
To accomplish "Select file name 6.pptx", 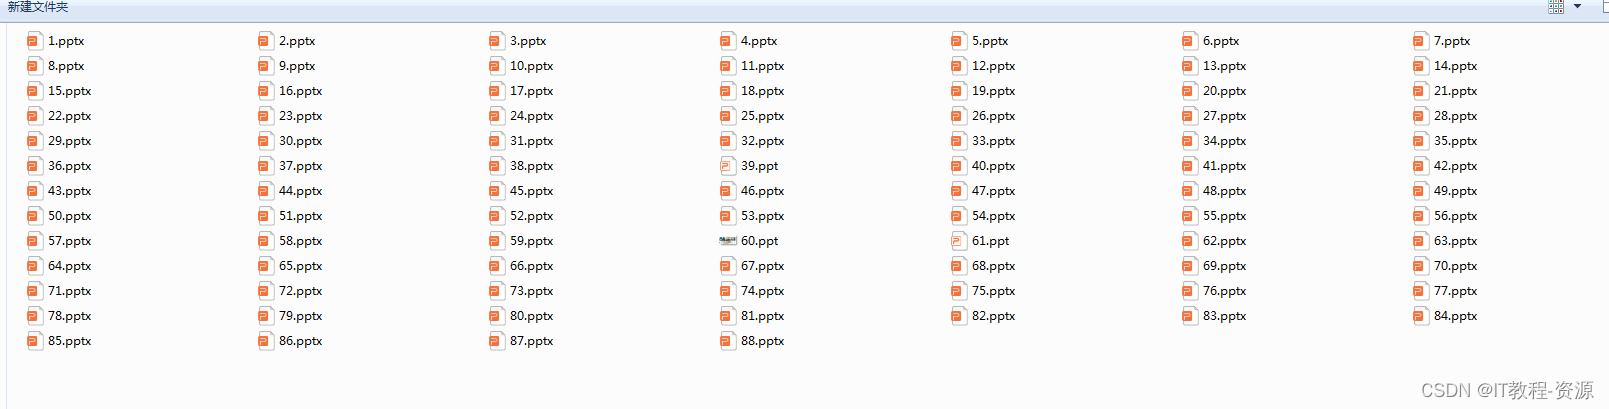I will point(1221,41).
